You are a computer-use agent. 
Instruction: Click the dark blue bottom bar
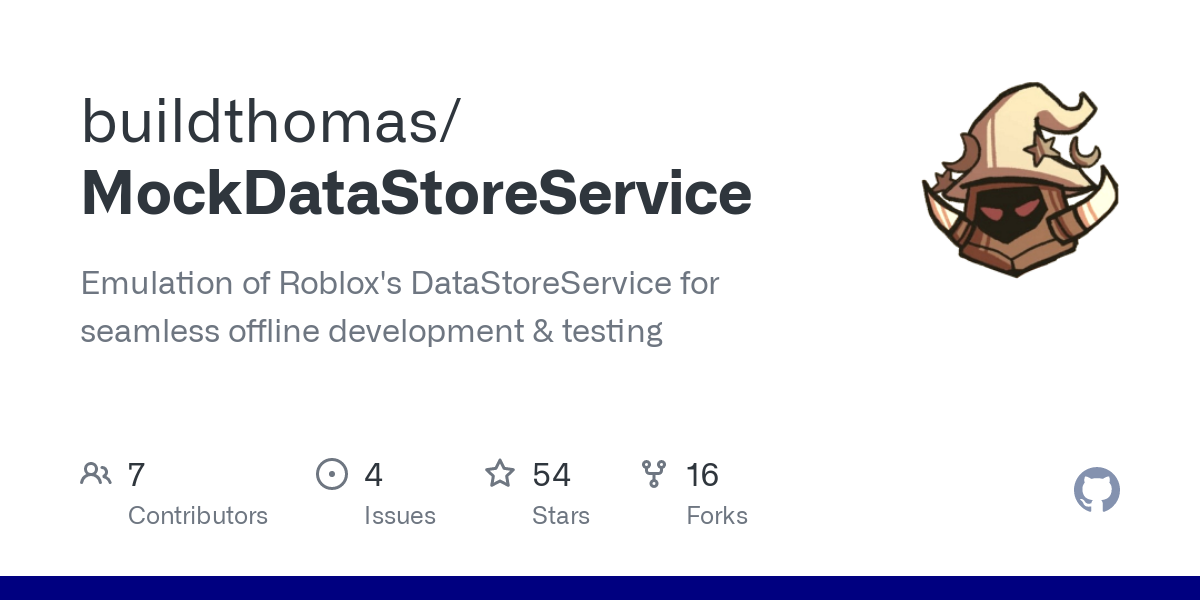click(x=600, y=588)
